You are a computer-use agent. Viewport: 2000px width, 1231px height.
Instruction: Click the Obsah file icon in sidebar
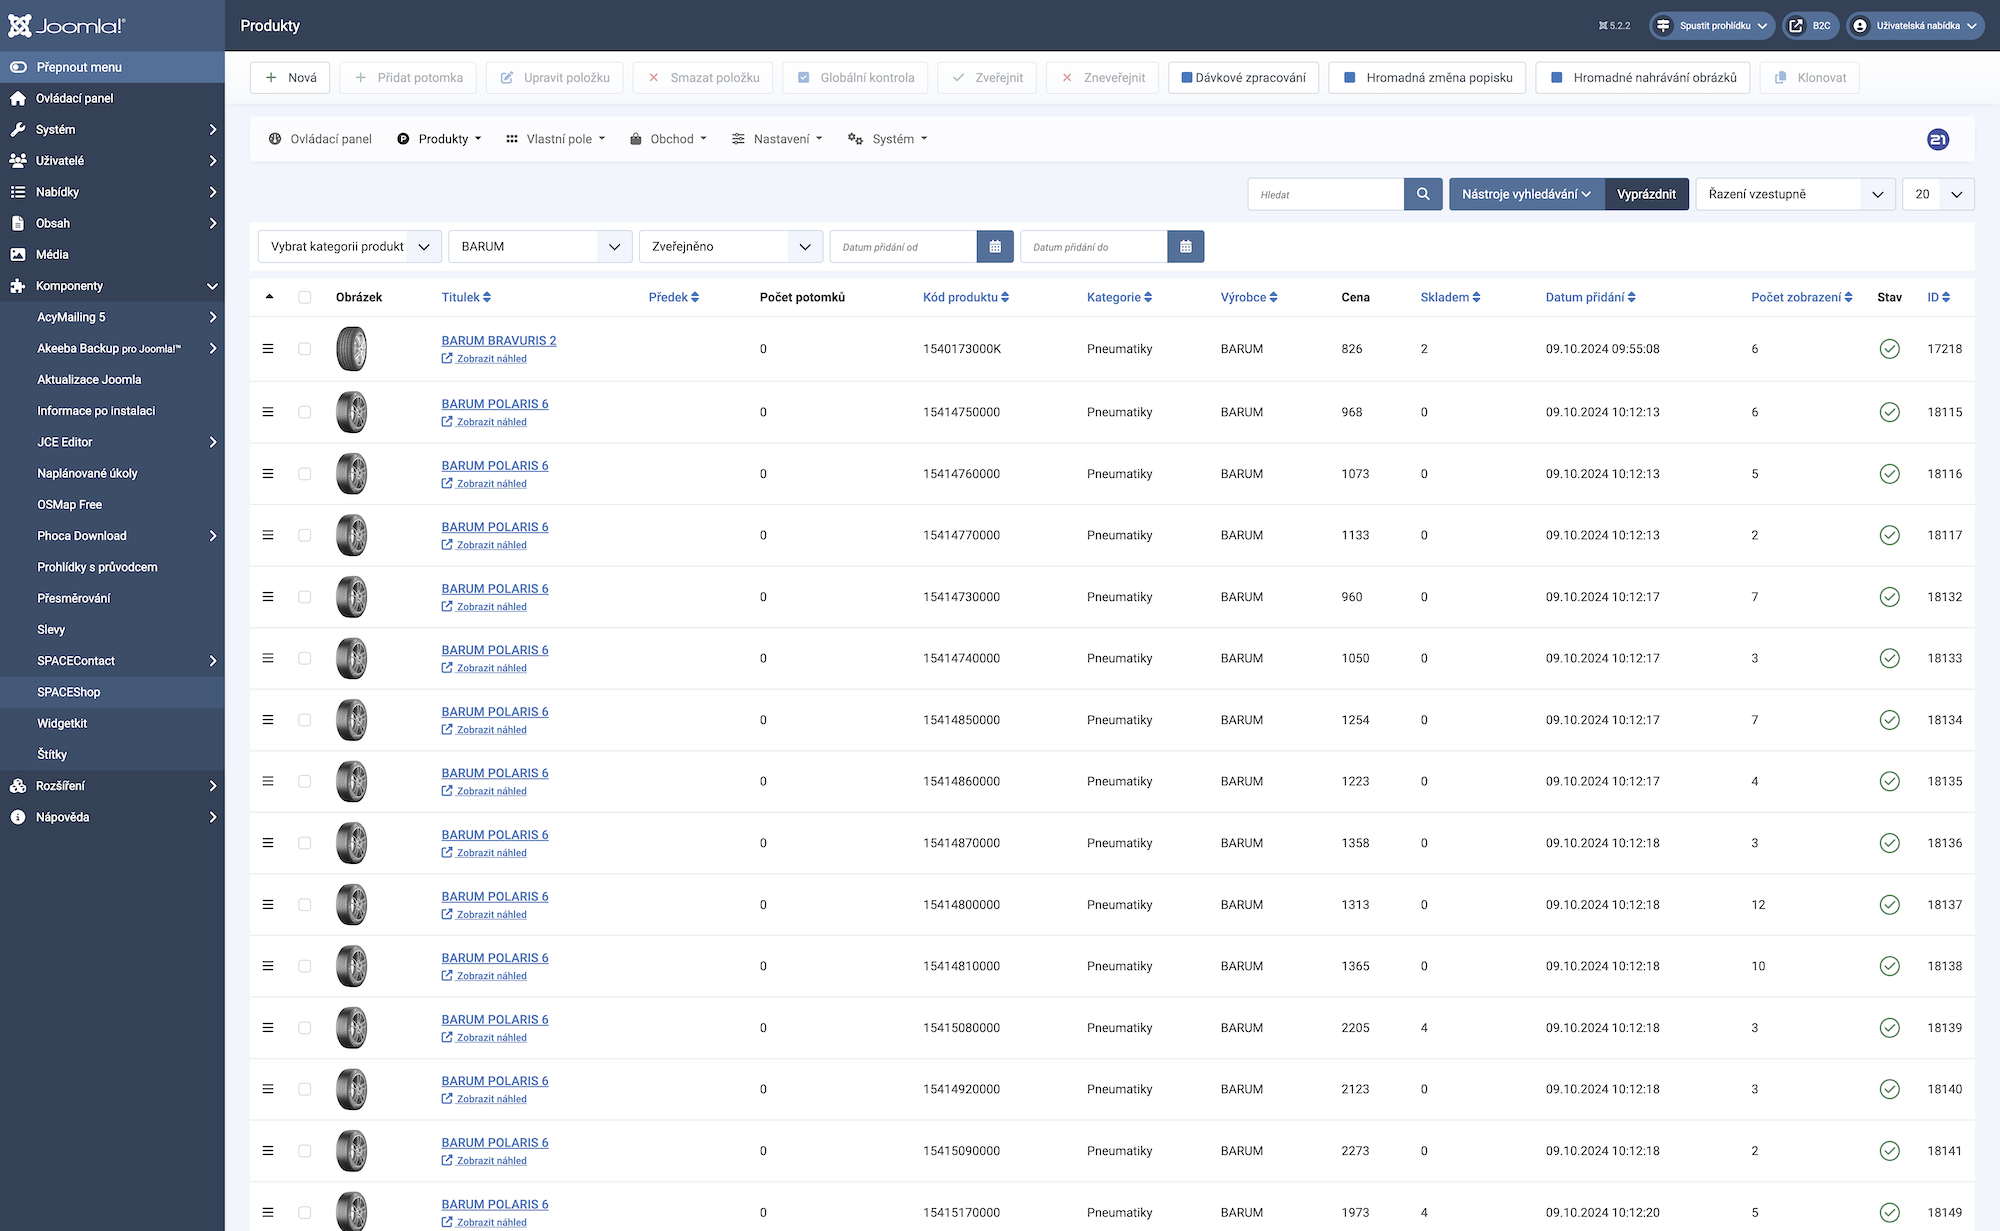(18, 223)
